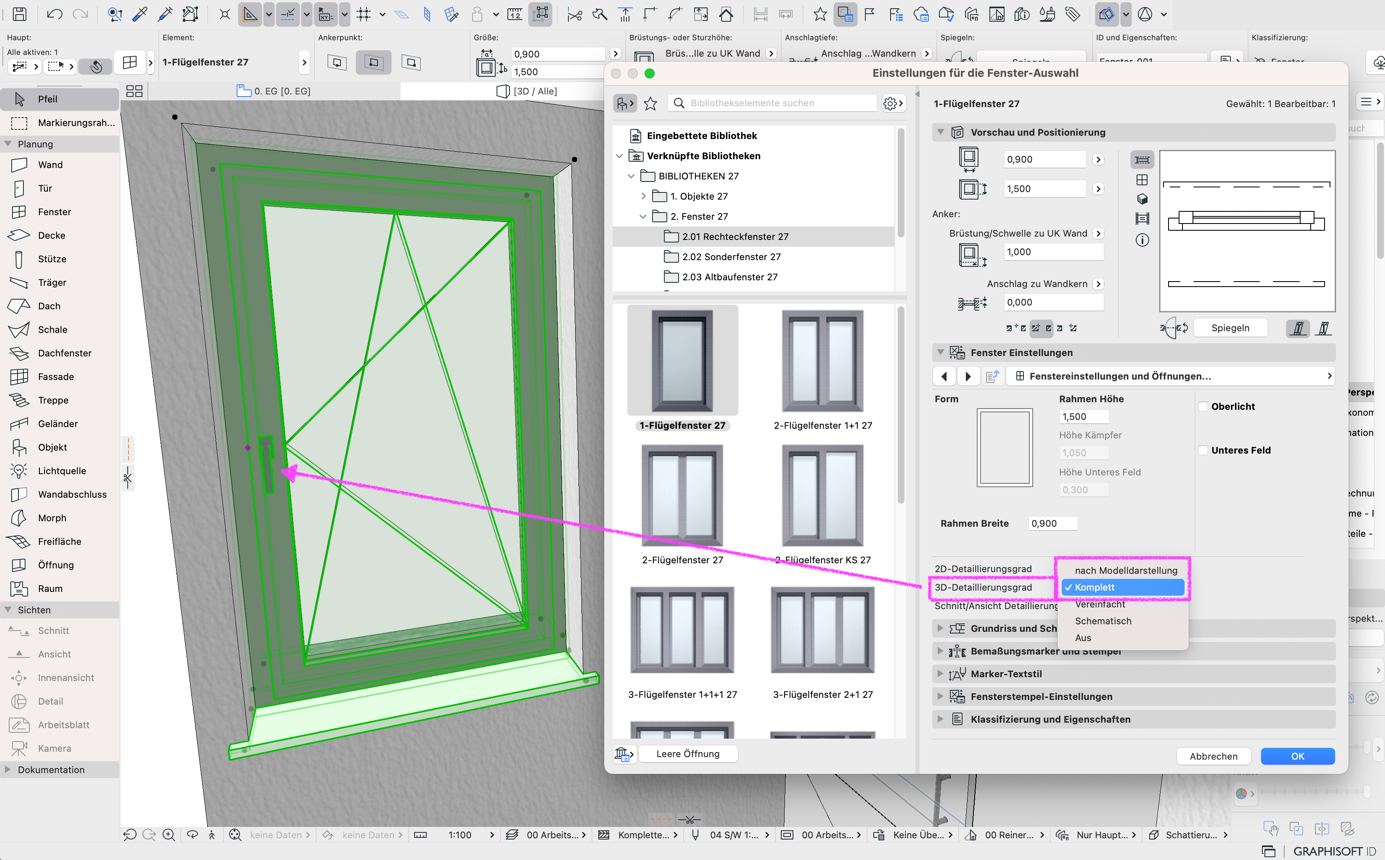Open Fenstereinstellungen und Öffnungen dropdown

click(x=1171, y=376)
